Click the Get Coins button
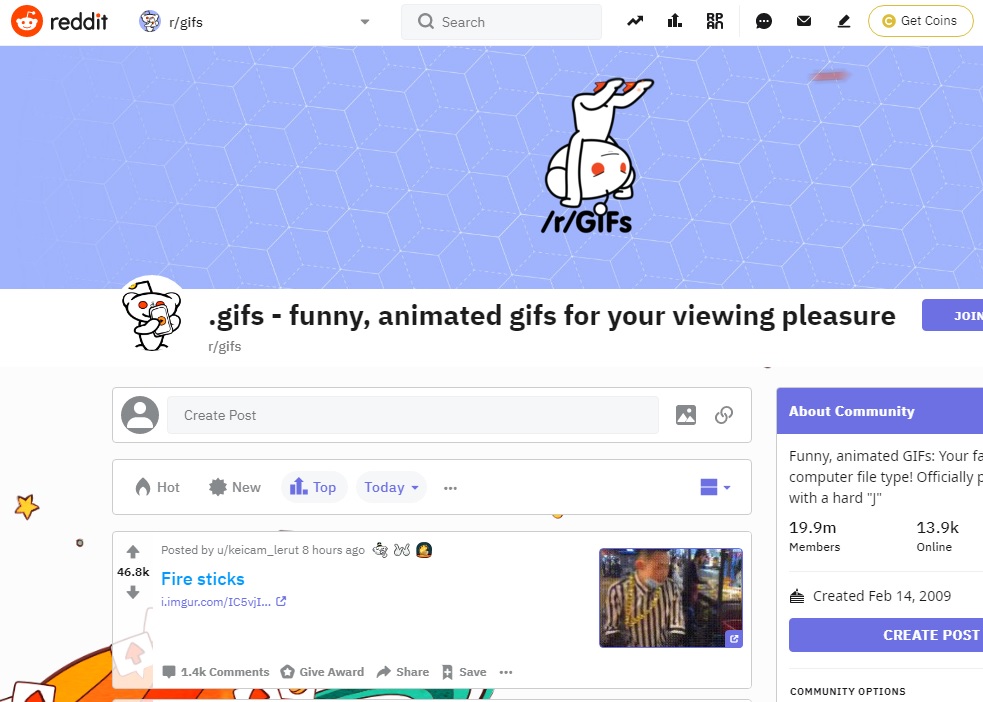 [x=920, y=21]
